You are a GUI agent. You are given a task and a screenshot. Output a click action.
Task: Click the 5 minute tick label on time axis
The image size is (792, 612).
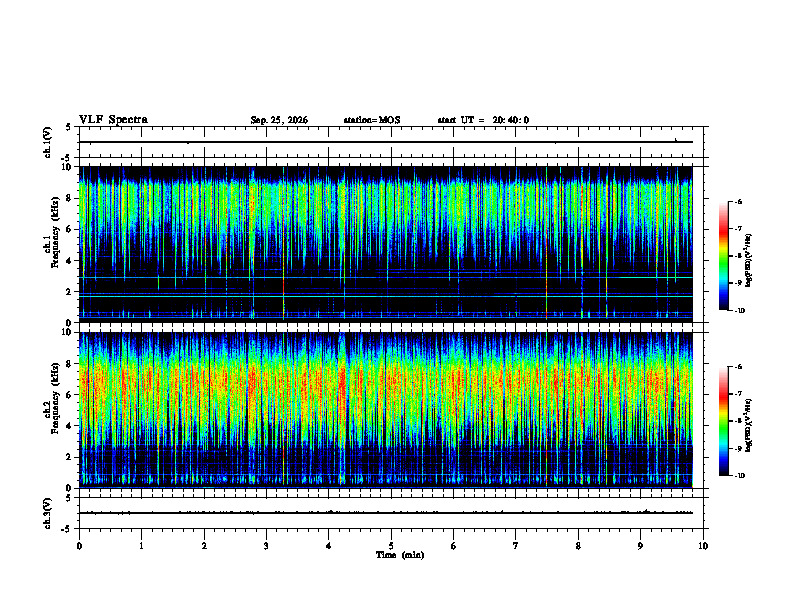coord(391,546)
